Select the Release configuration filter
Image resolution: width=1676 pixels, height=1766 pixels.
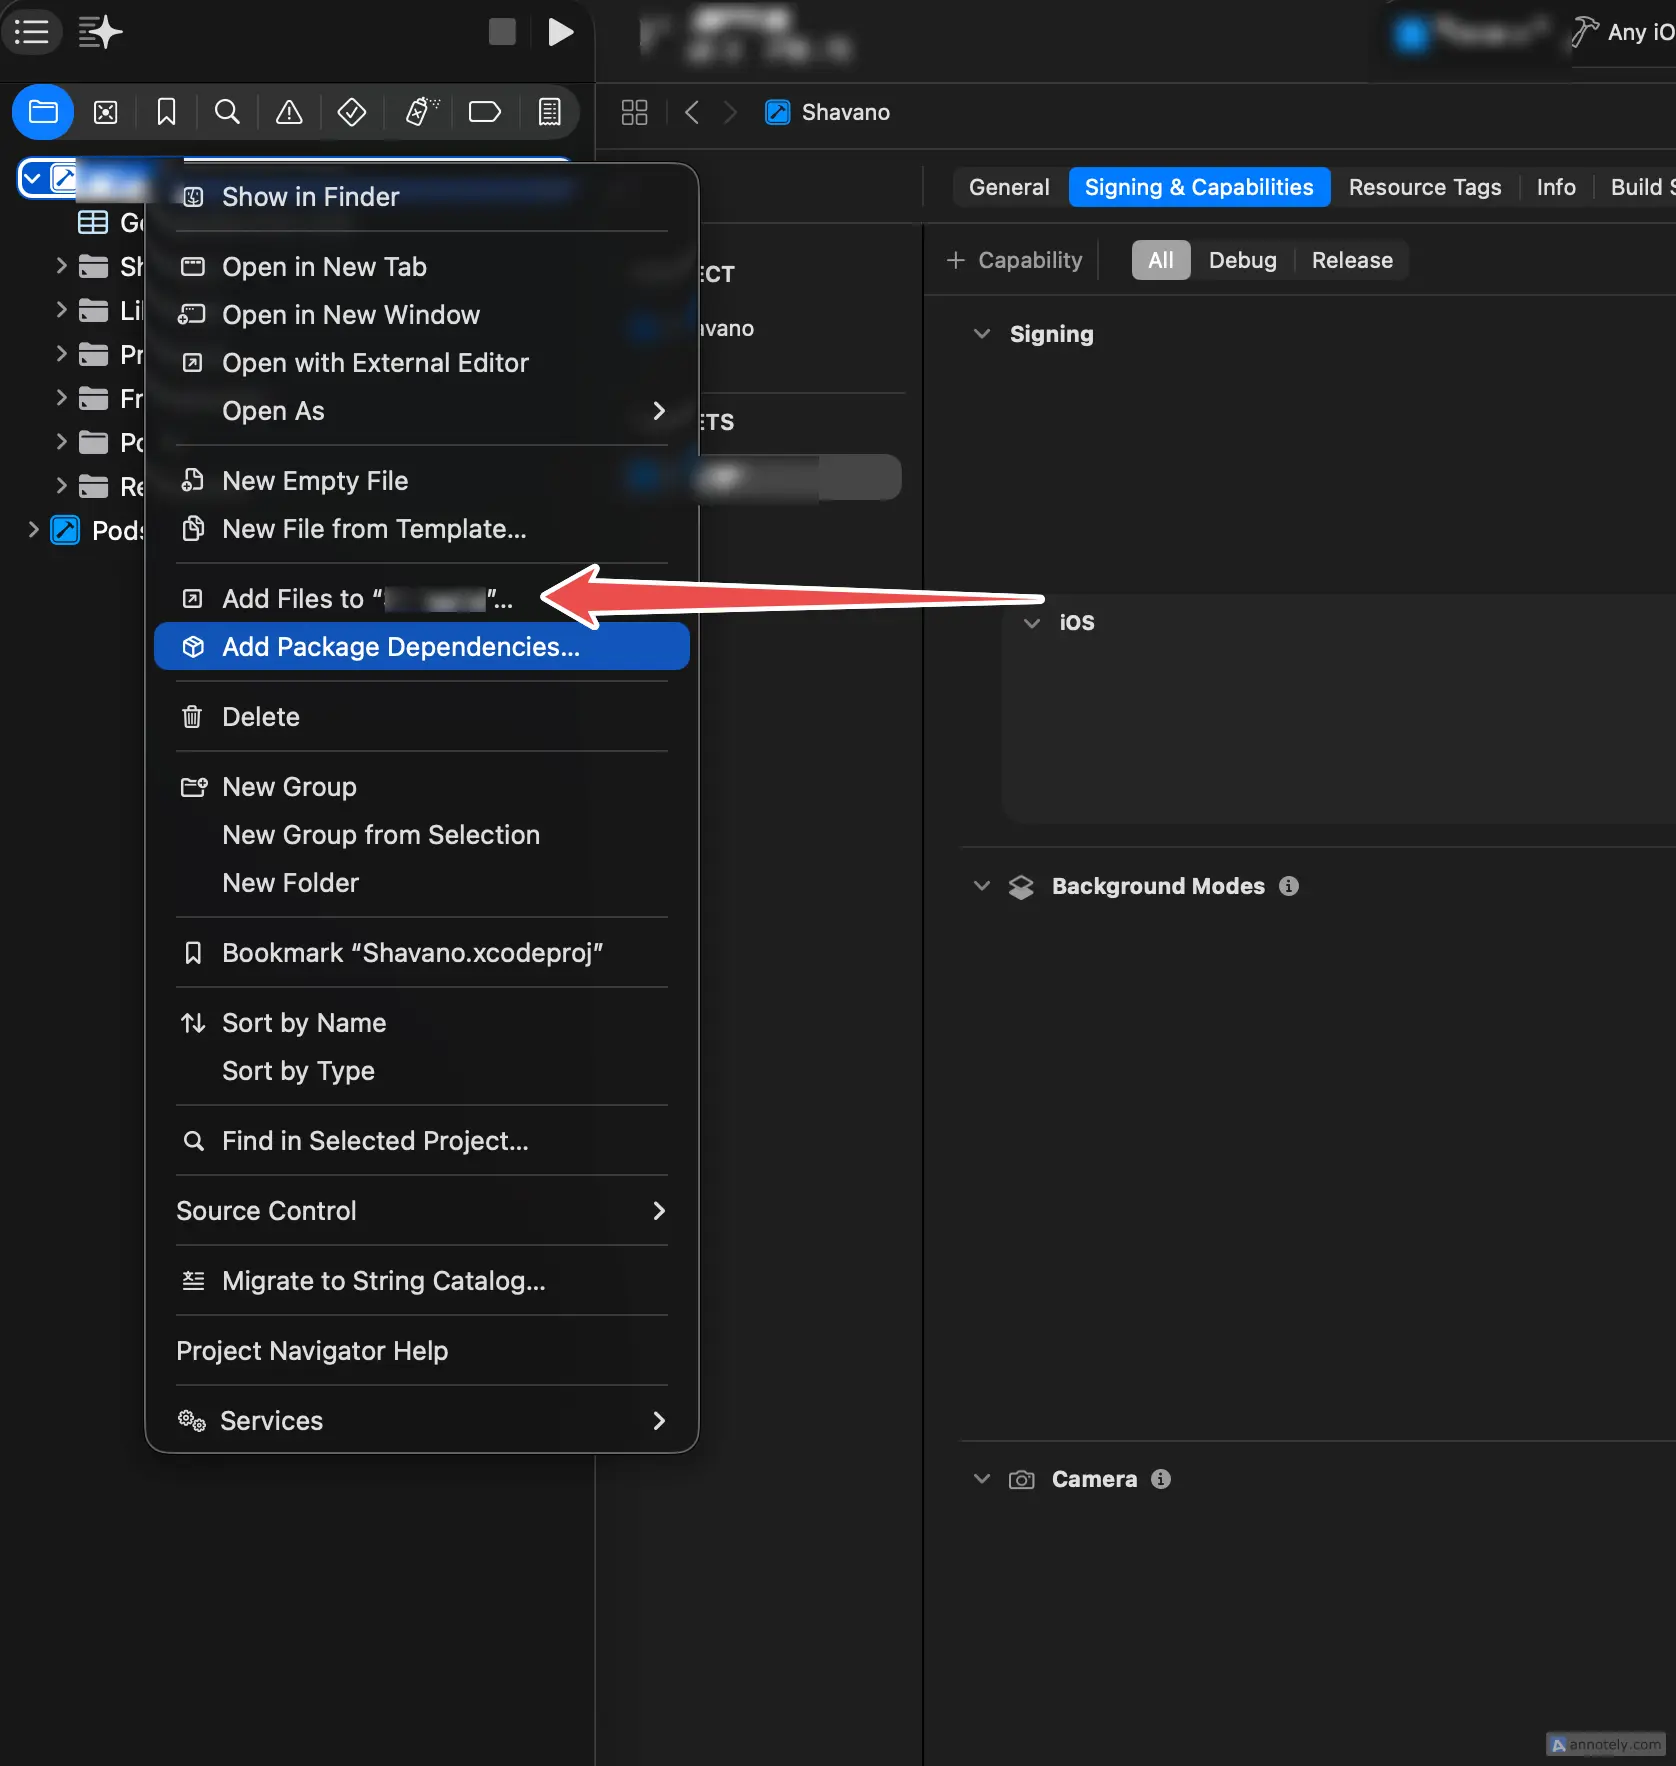(x=1351, y=260)
